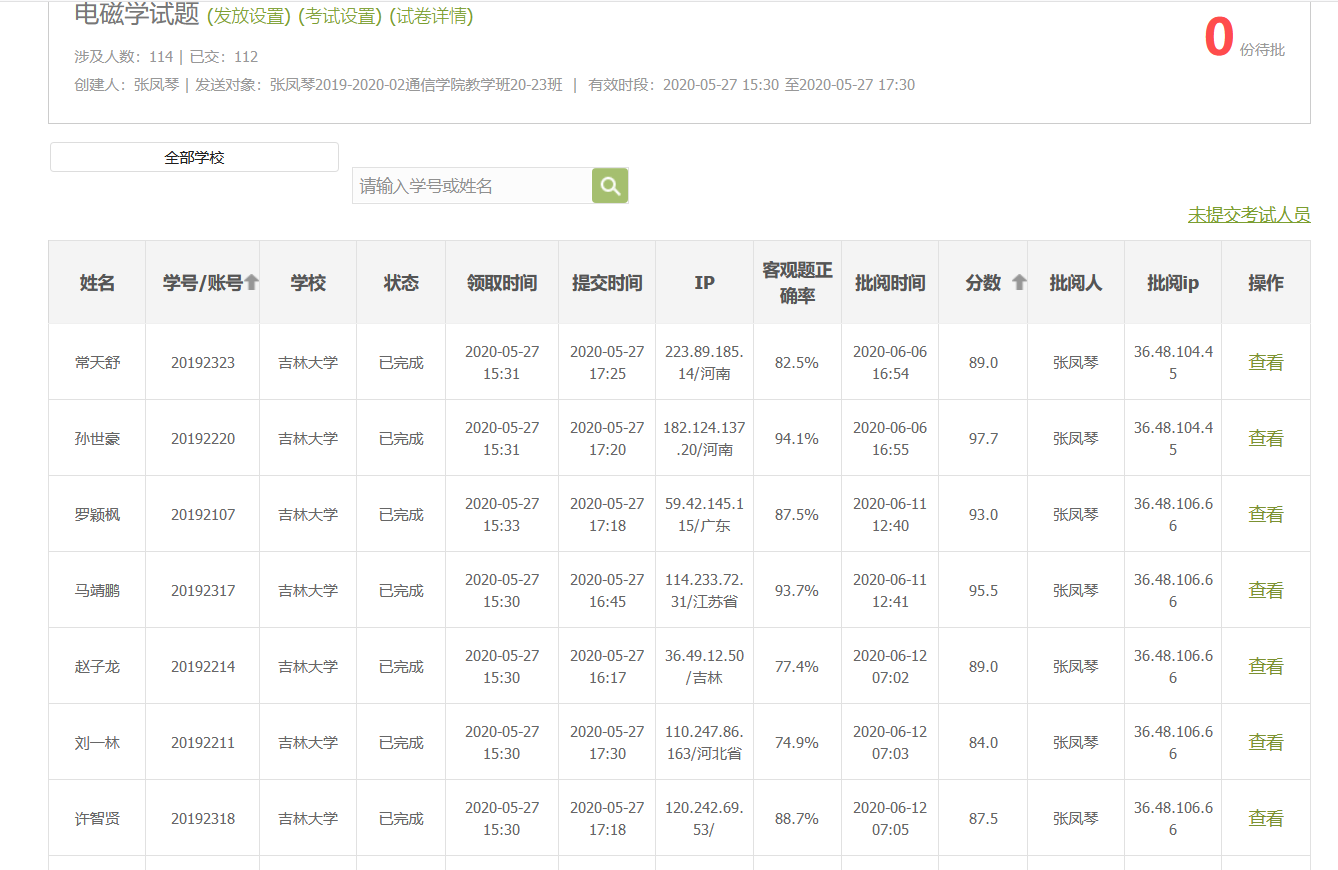Open the 全部学校 school filter dropdown
This screenshot has width=1338, height=870.
pos(194,157)
